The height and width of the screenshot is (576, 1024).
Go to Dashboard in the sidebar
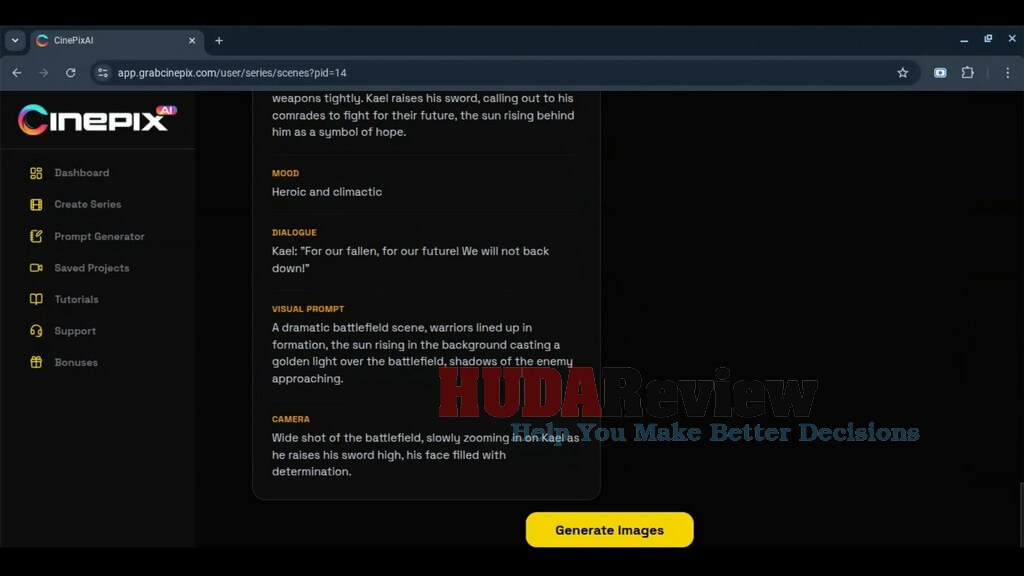82,173
